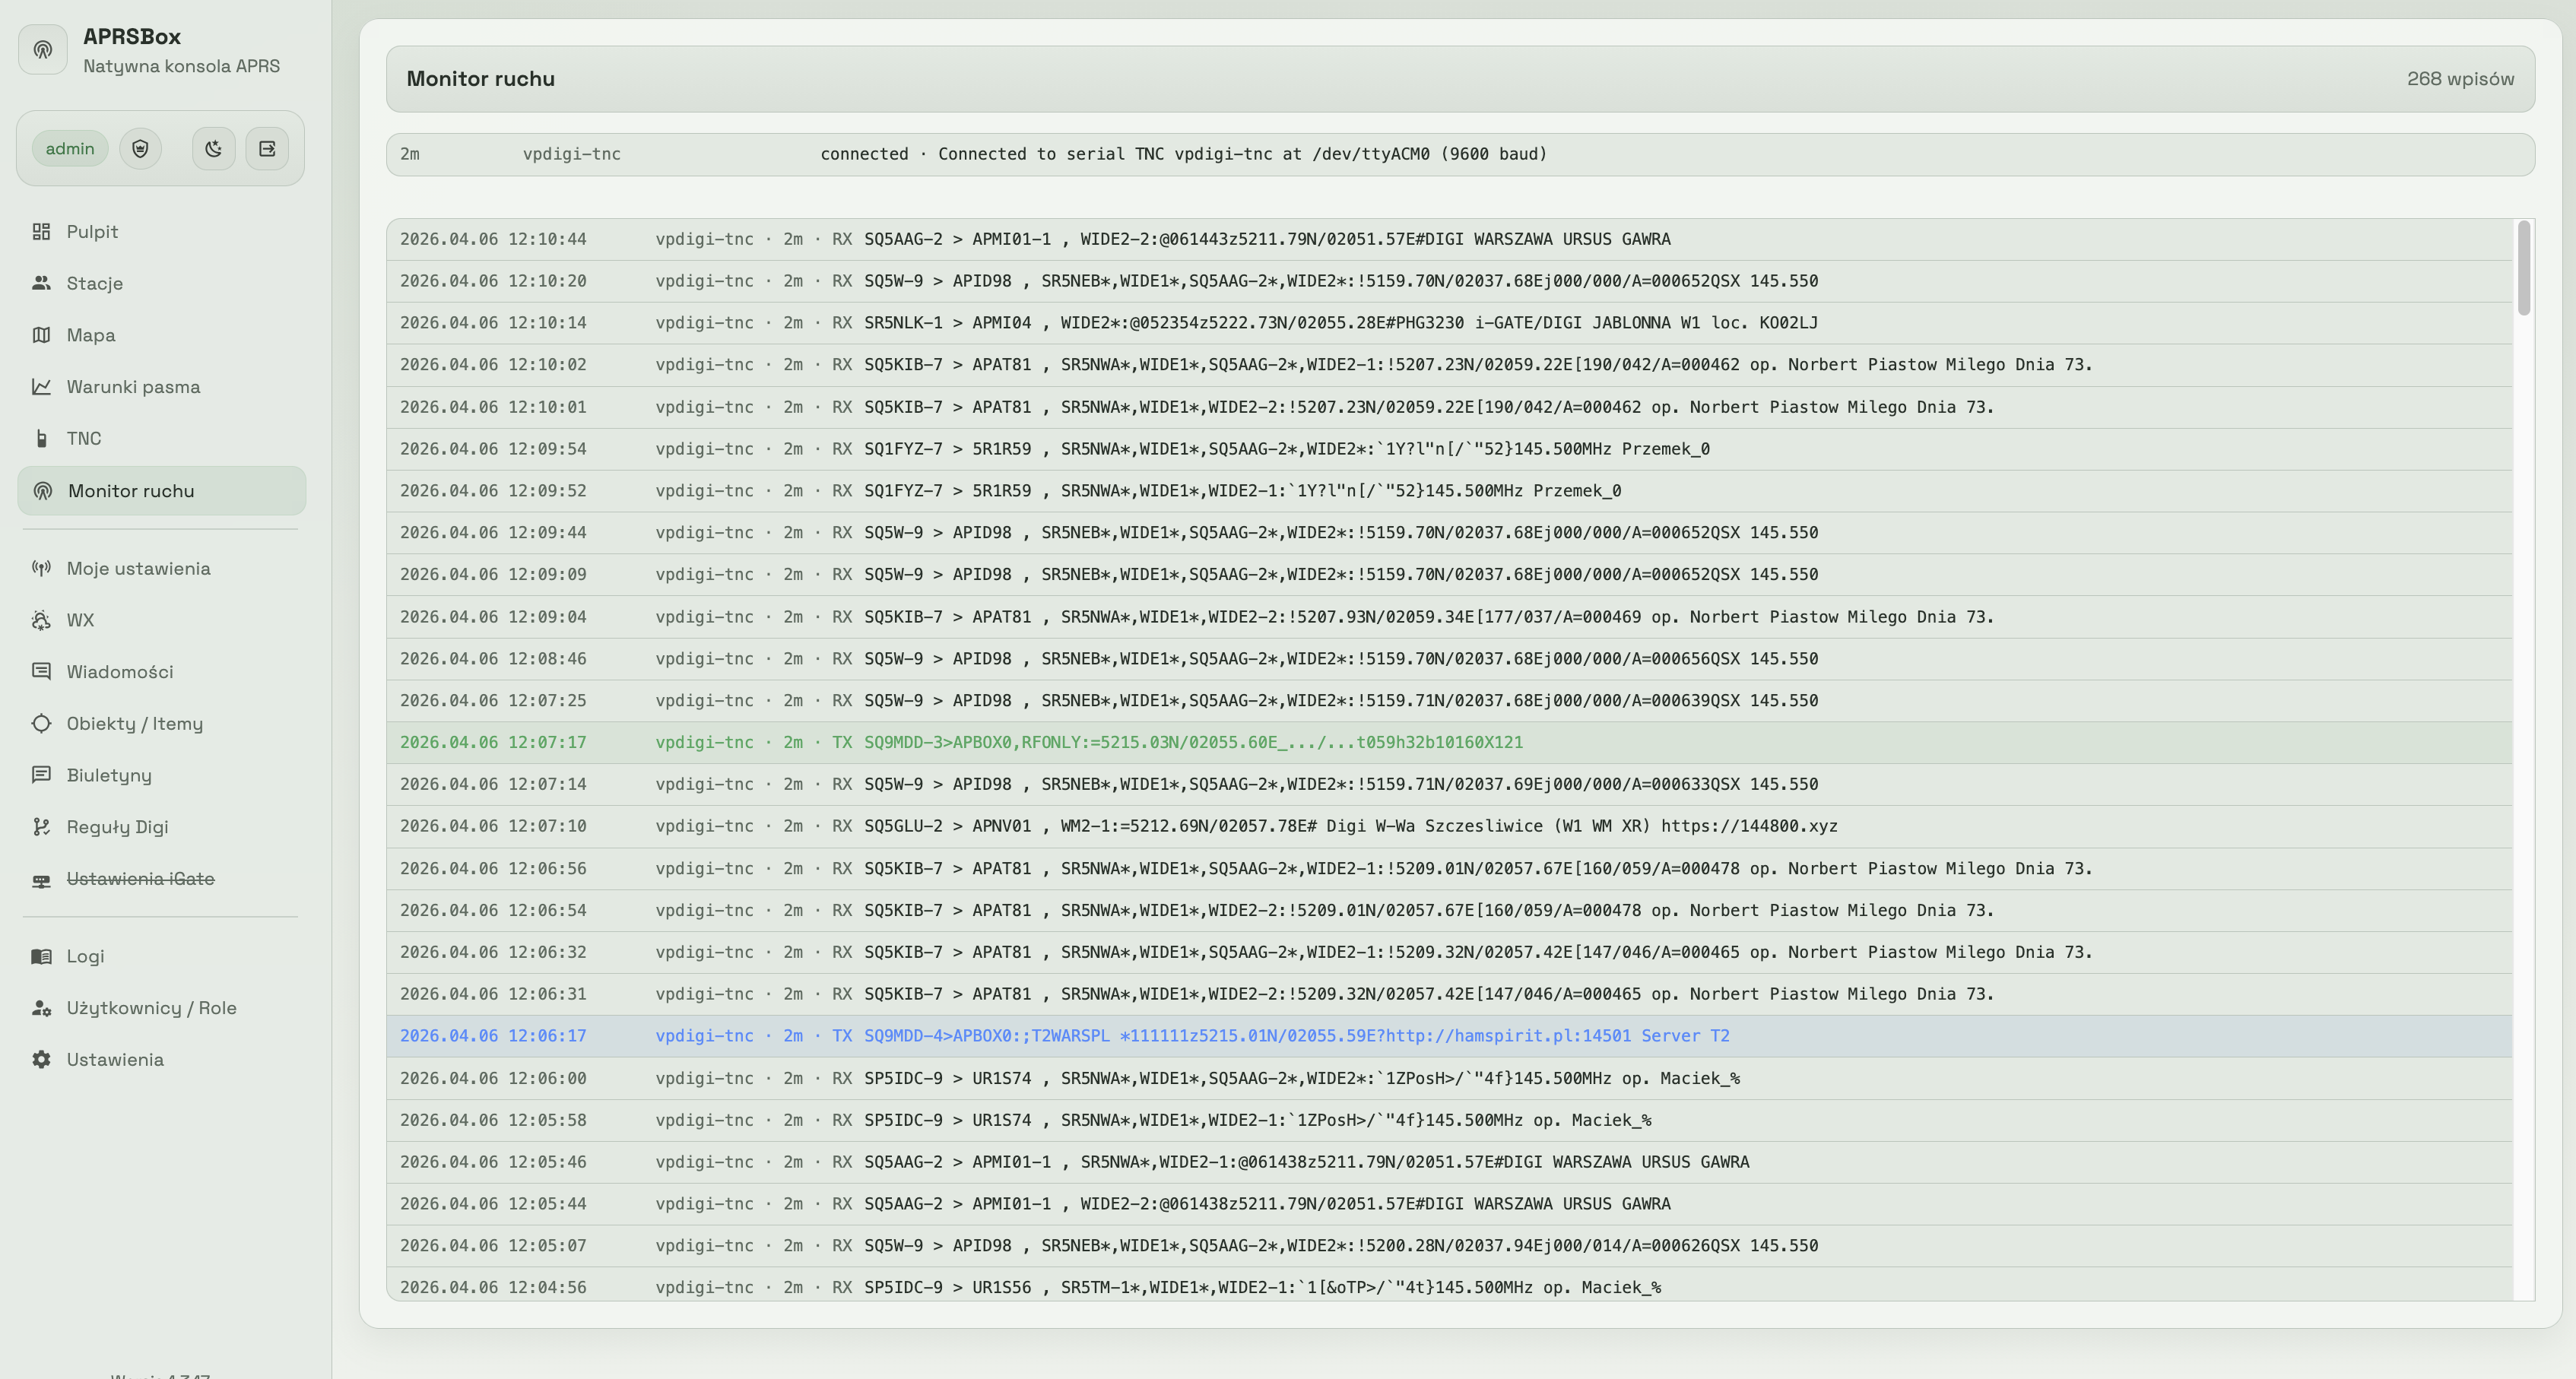
Task: Open the Pulpit dashboard page
Action: coord(92,232)
